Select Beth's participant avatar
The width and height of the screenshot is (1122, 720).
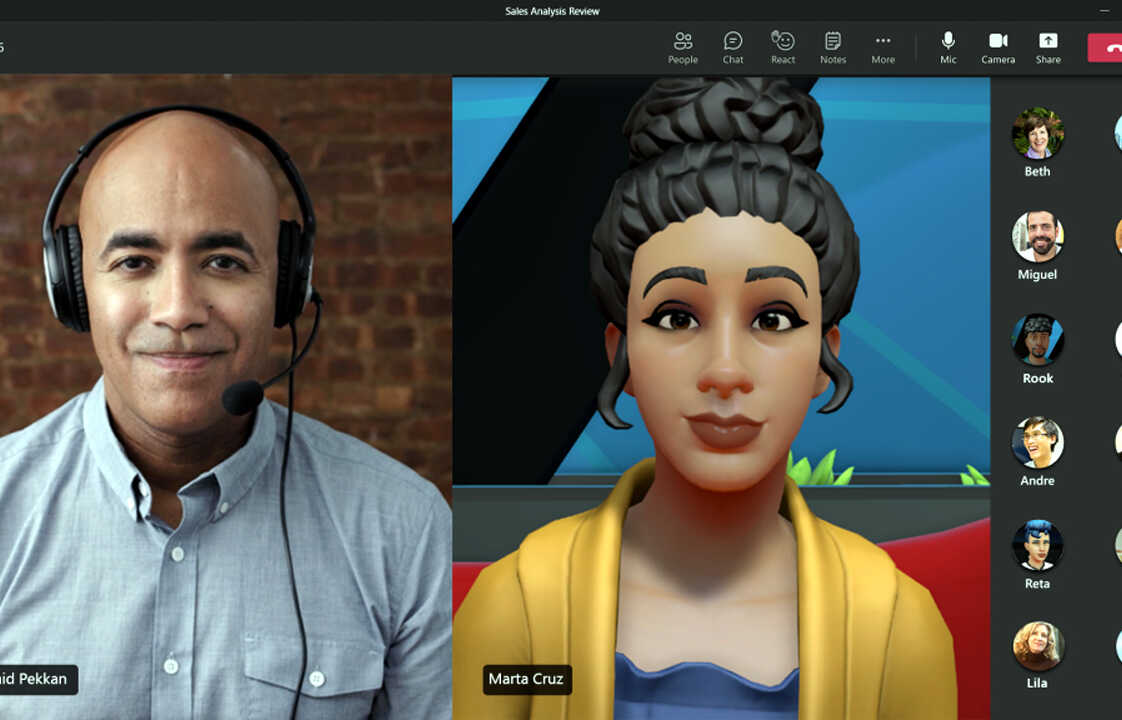[1038, 133]
